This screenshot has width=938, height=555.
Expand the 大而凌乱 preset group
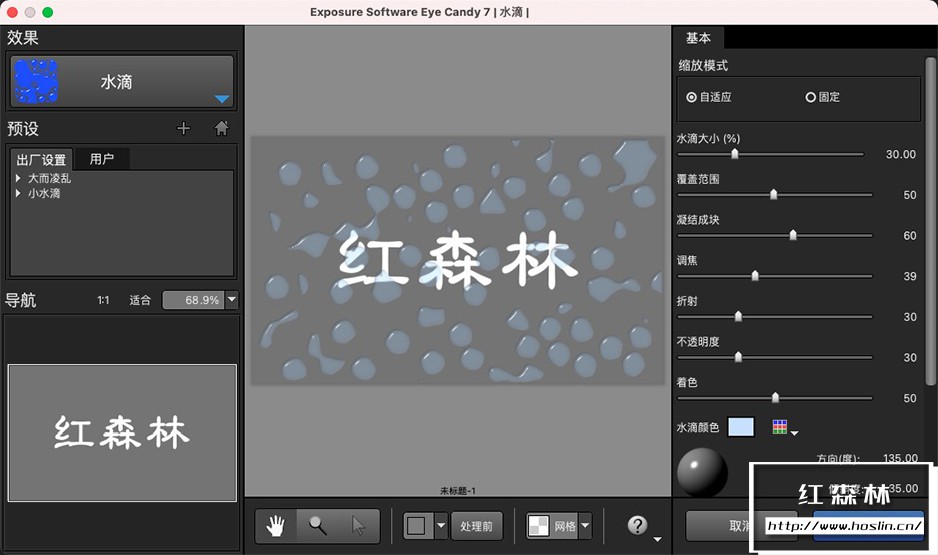(x=18, y=178)
